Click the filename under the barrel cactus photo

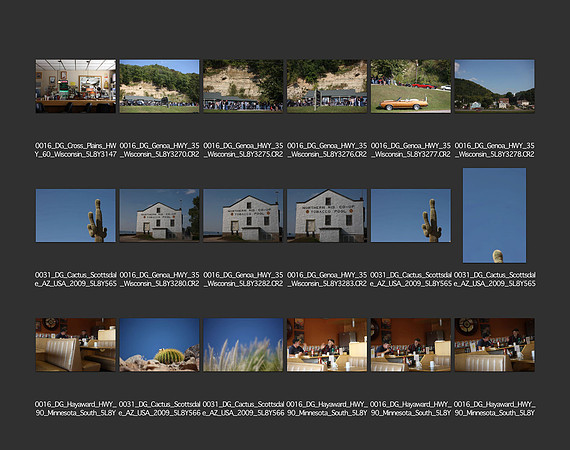tap(159, 409)
